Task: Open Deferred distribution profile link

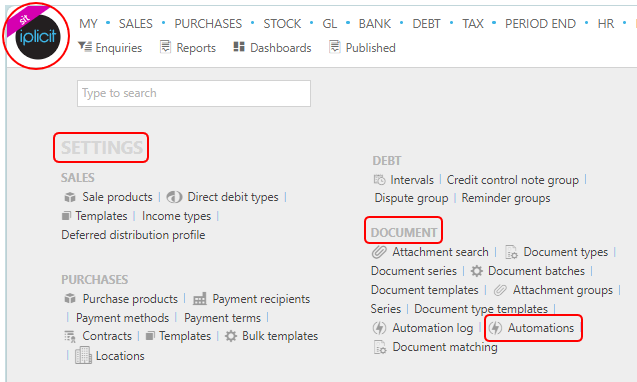Action: tap(133, 235)
